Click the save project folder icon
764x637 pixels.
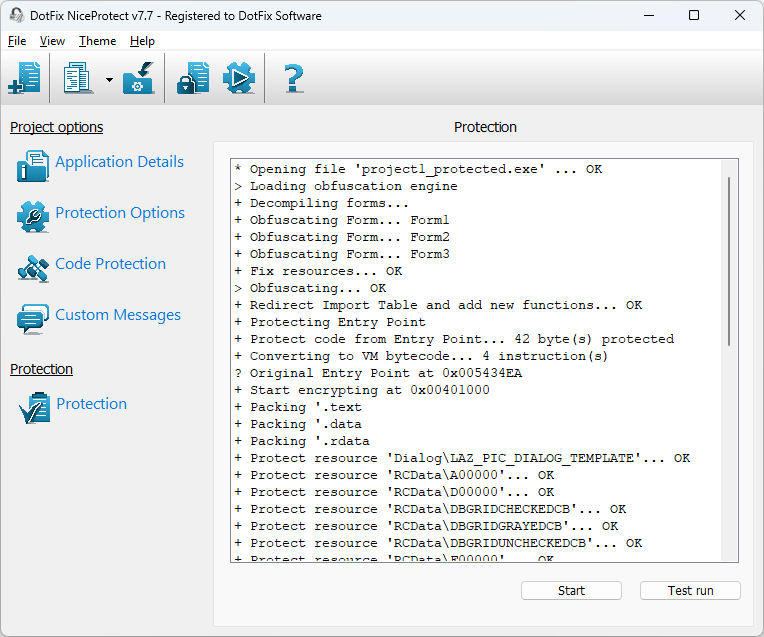tap(138, 77)
